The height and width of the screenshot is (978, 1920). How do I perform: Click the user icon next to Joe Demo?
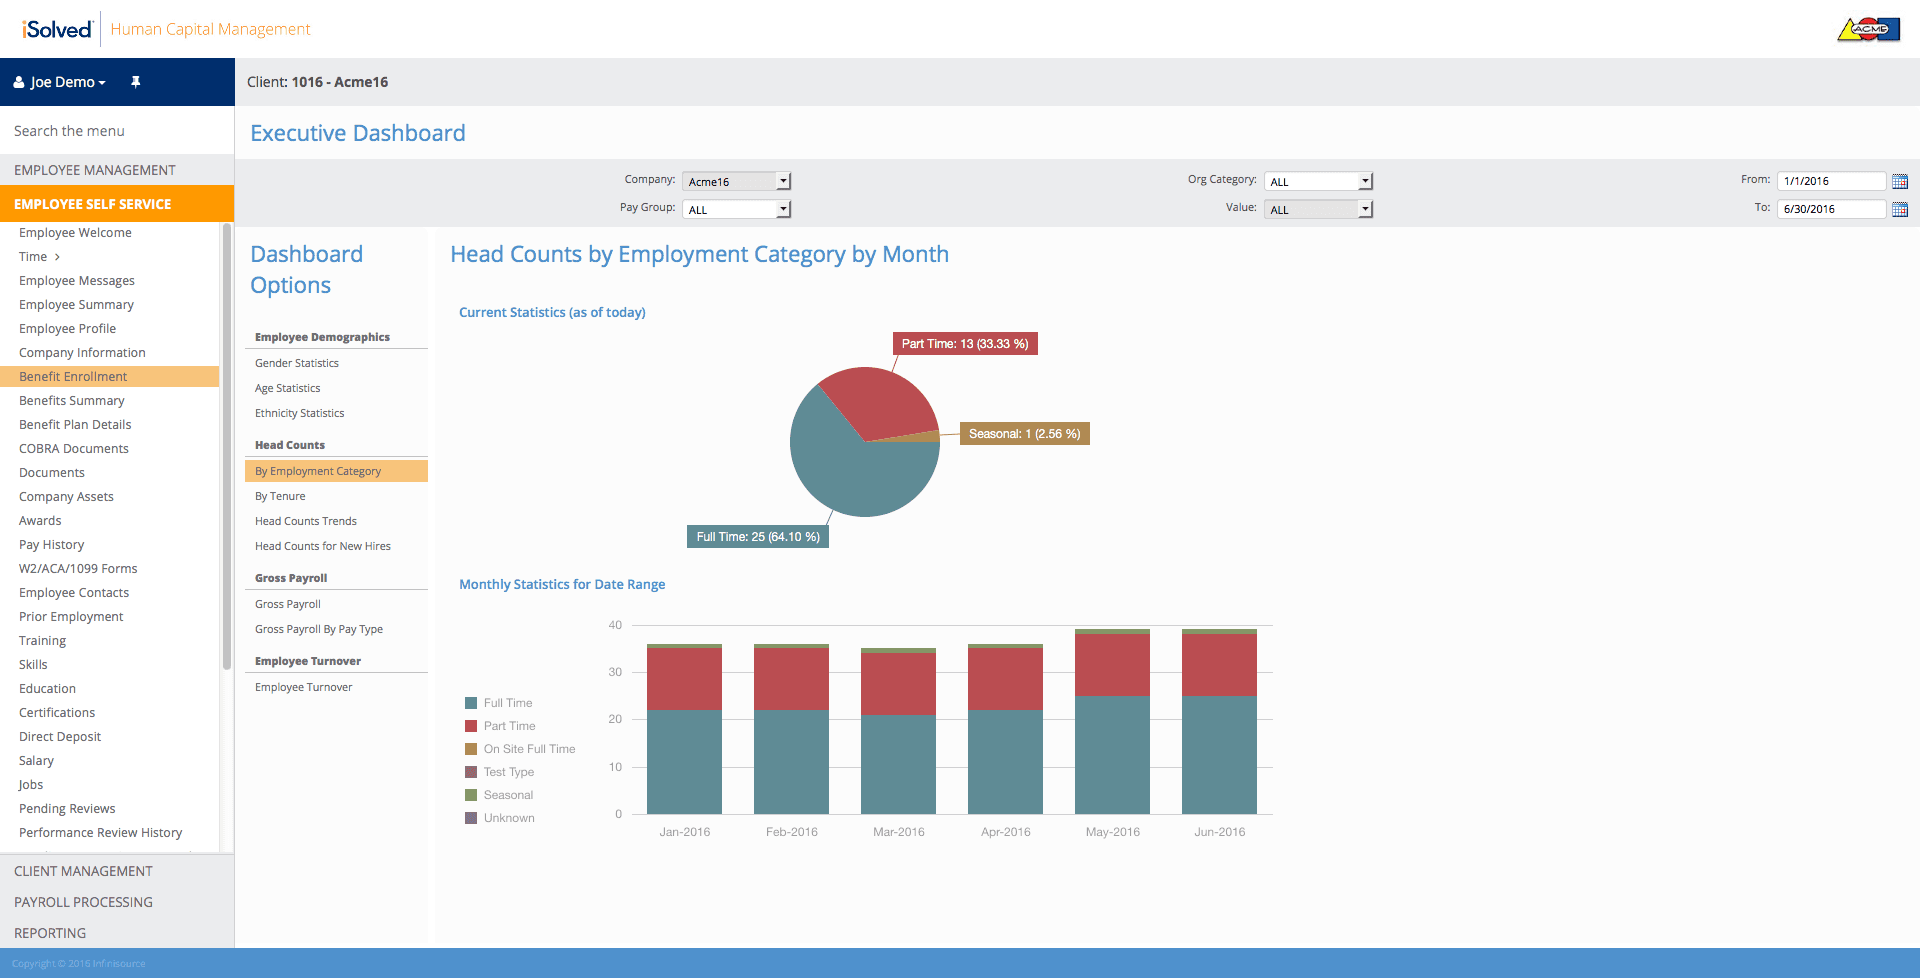coord(19,82)
